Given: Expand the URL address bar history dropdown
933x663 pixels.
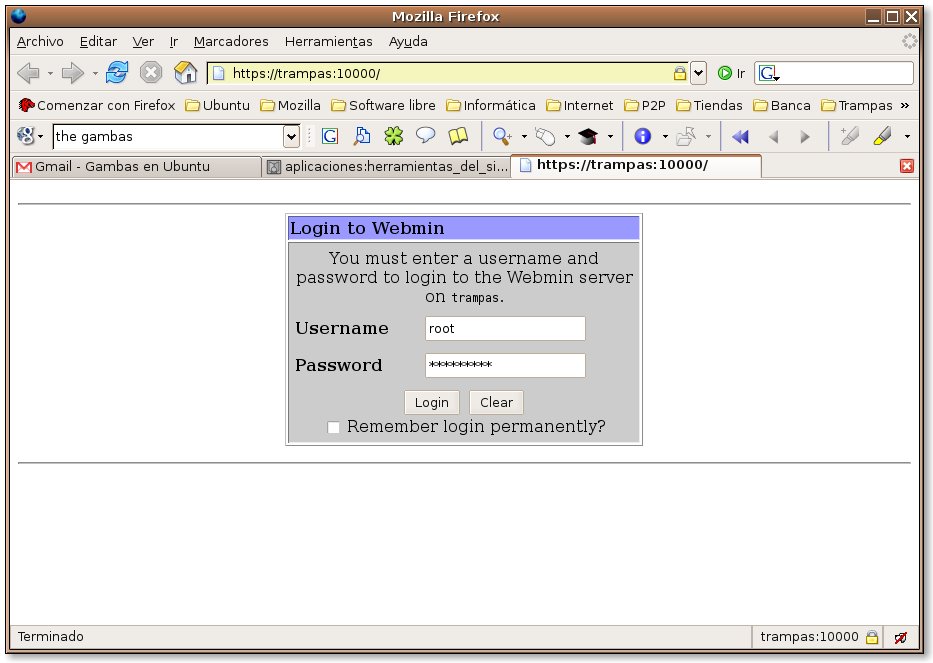Looking at the screenshot, I should point(698,73).
